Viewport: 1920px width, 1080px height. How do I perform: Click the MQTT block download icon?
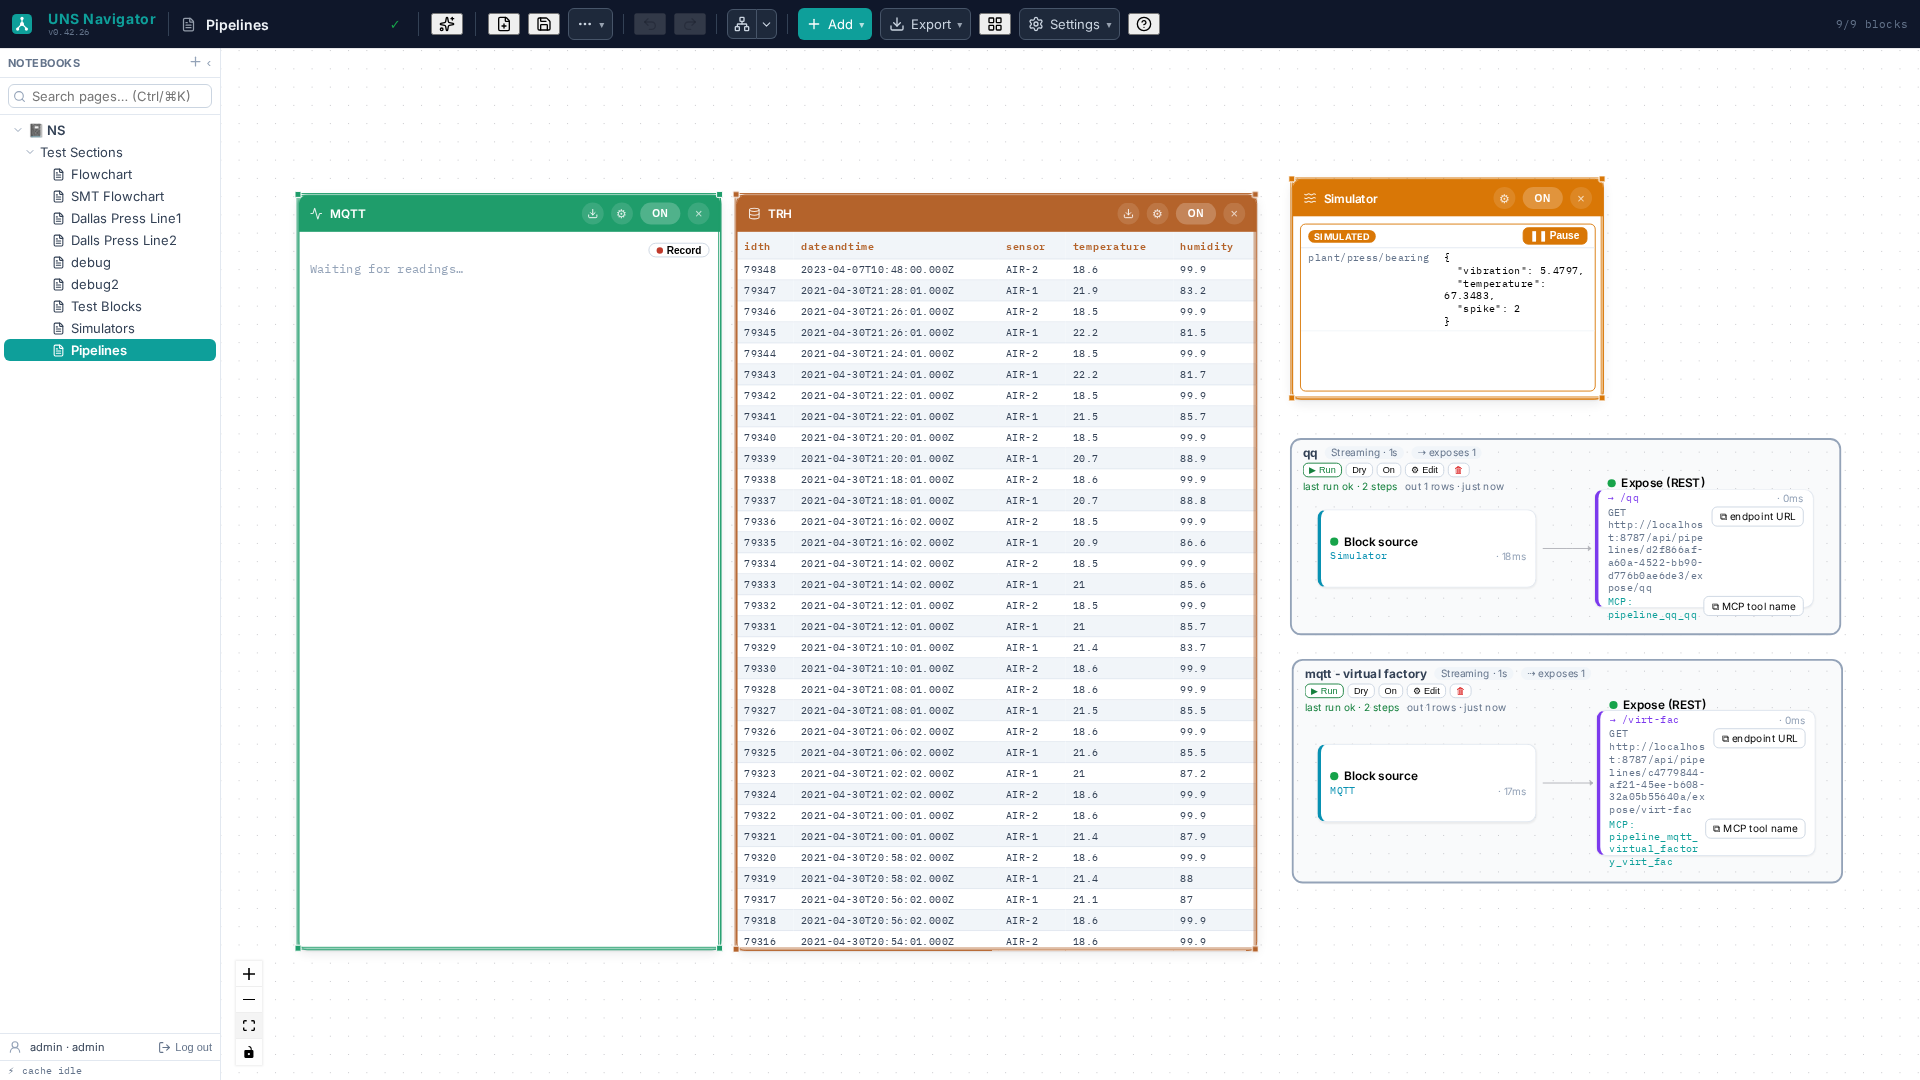pyautogui.click(x=593, y=213)
